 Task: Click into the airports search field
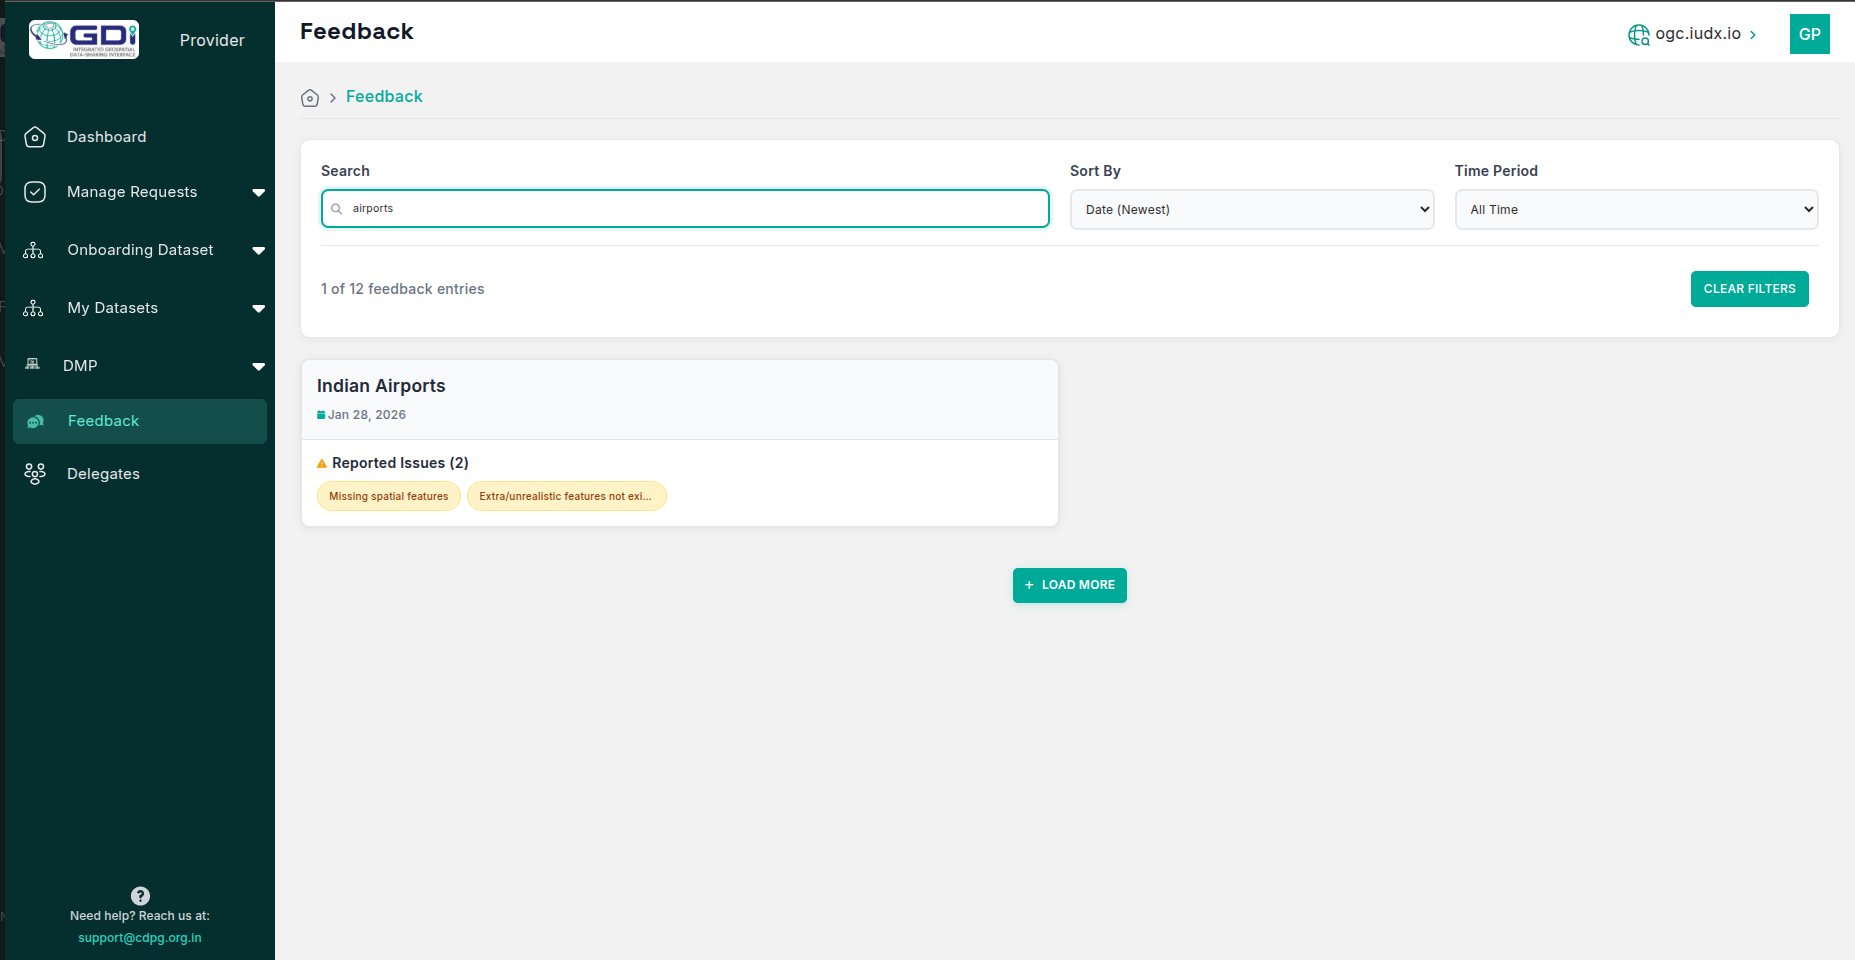(690, 209)
